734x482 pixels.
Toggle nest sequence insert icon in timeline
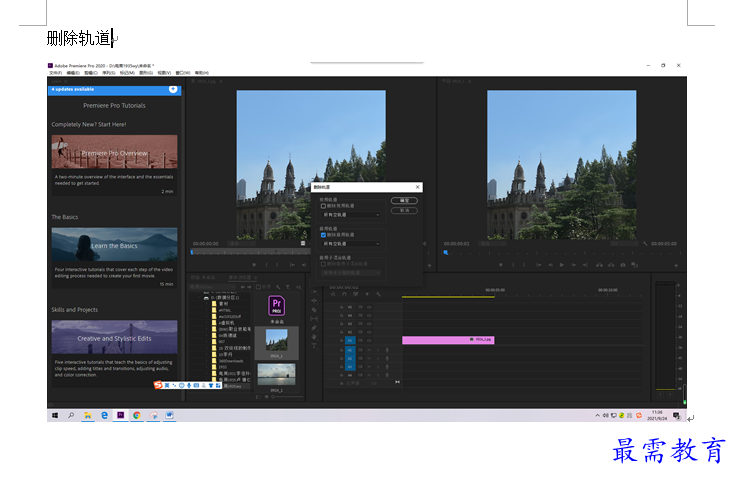[333, 294]
